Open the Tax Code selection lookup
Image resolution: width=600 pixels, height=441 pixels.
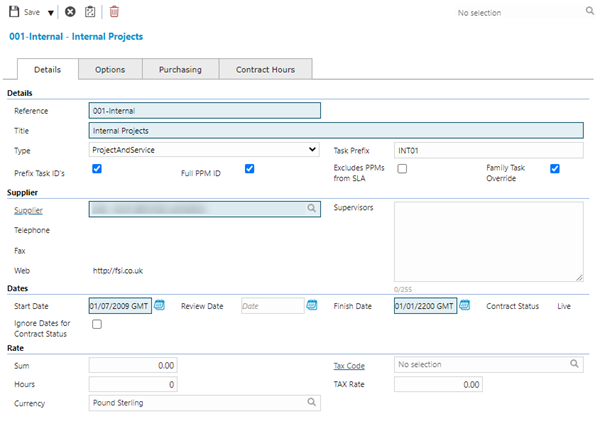[575, 365]
